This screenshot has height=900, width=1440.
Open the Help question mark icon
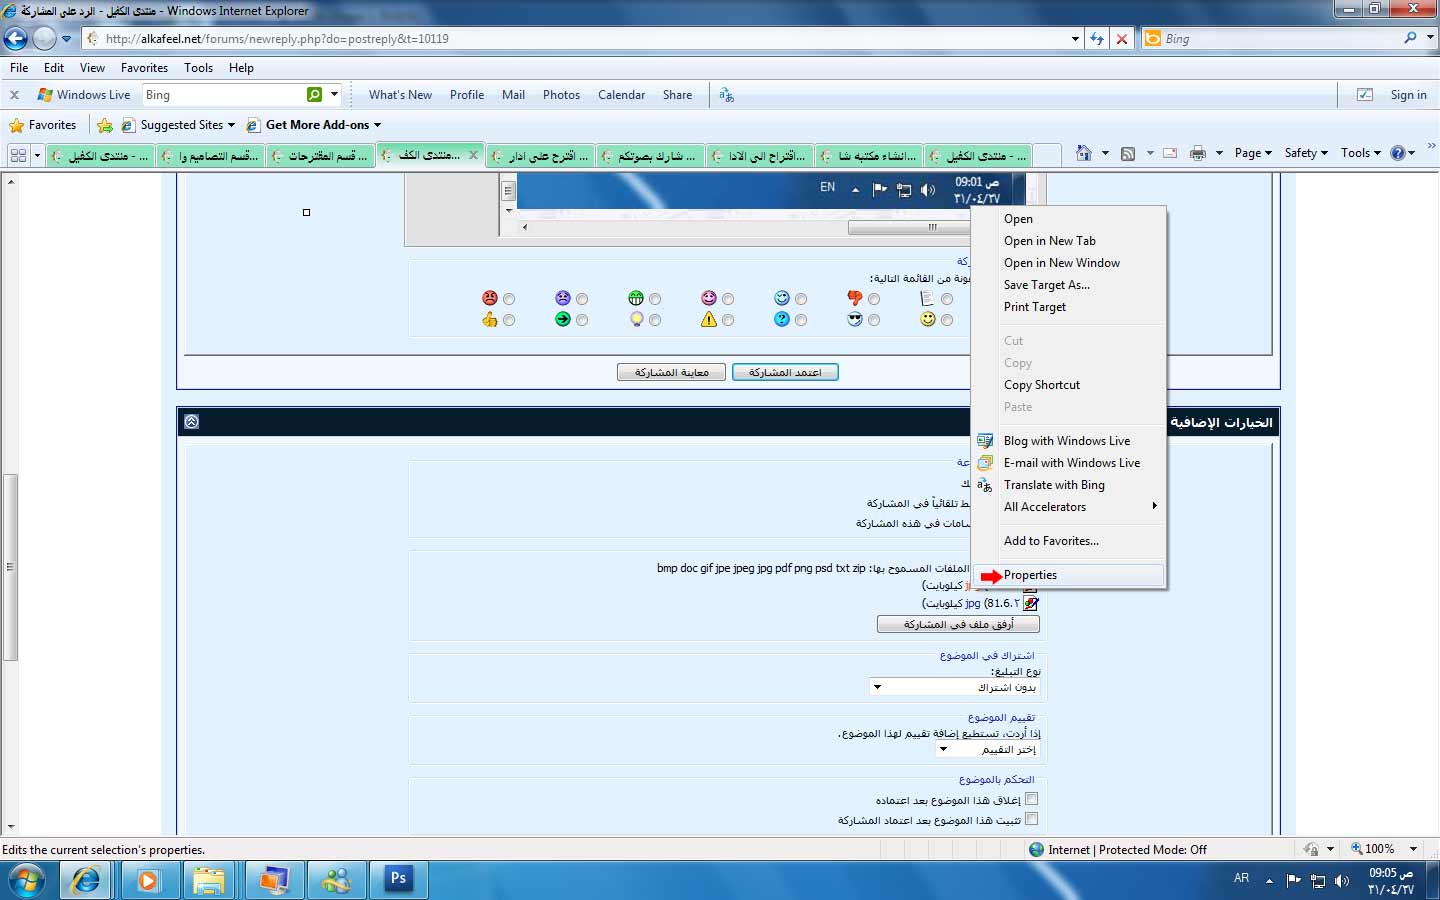[x=1398, y=153]
